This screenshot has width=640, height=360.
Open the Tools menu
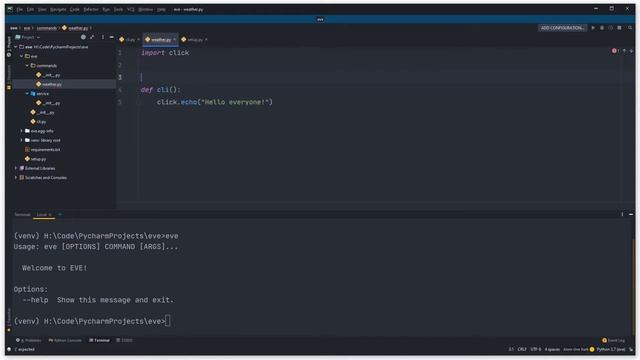coord(118,9)
